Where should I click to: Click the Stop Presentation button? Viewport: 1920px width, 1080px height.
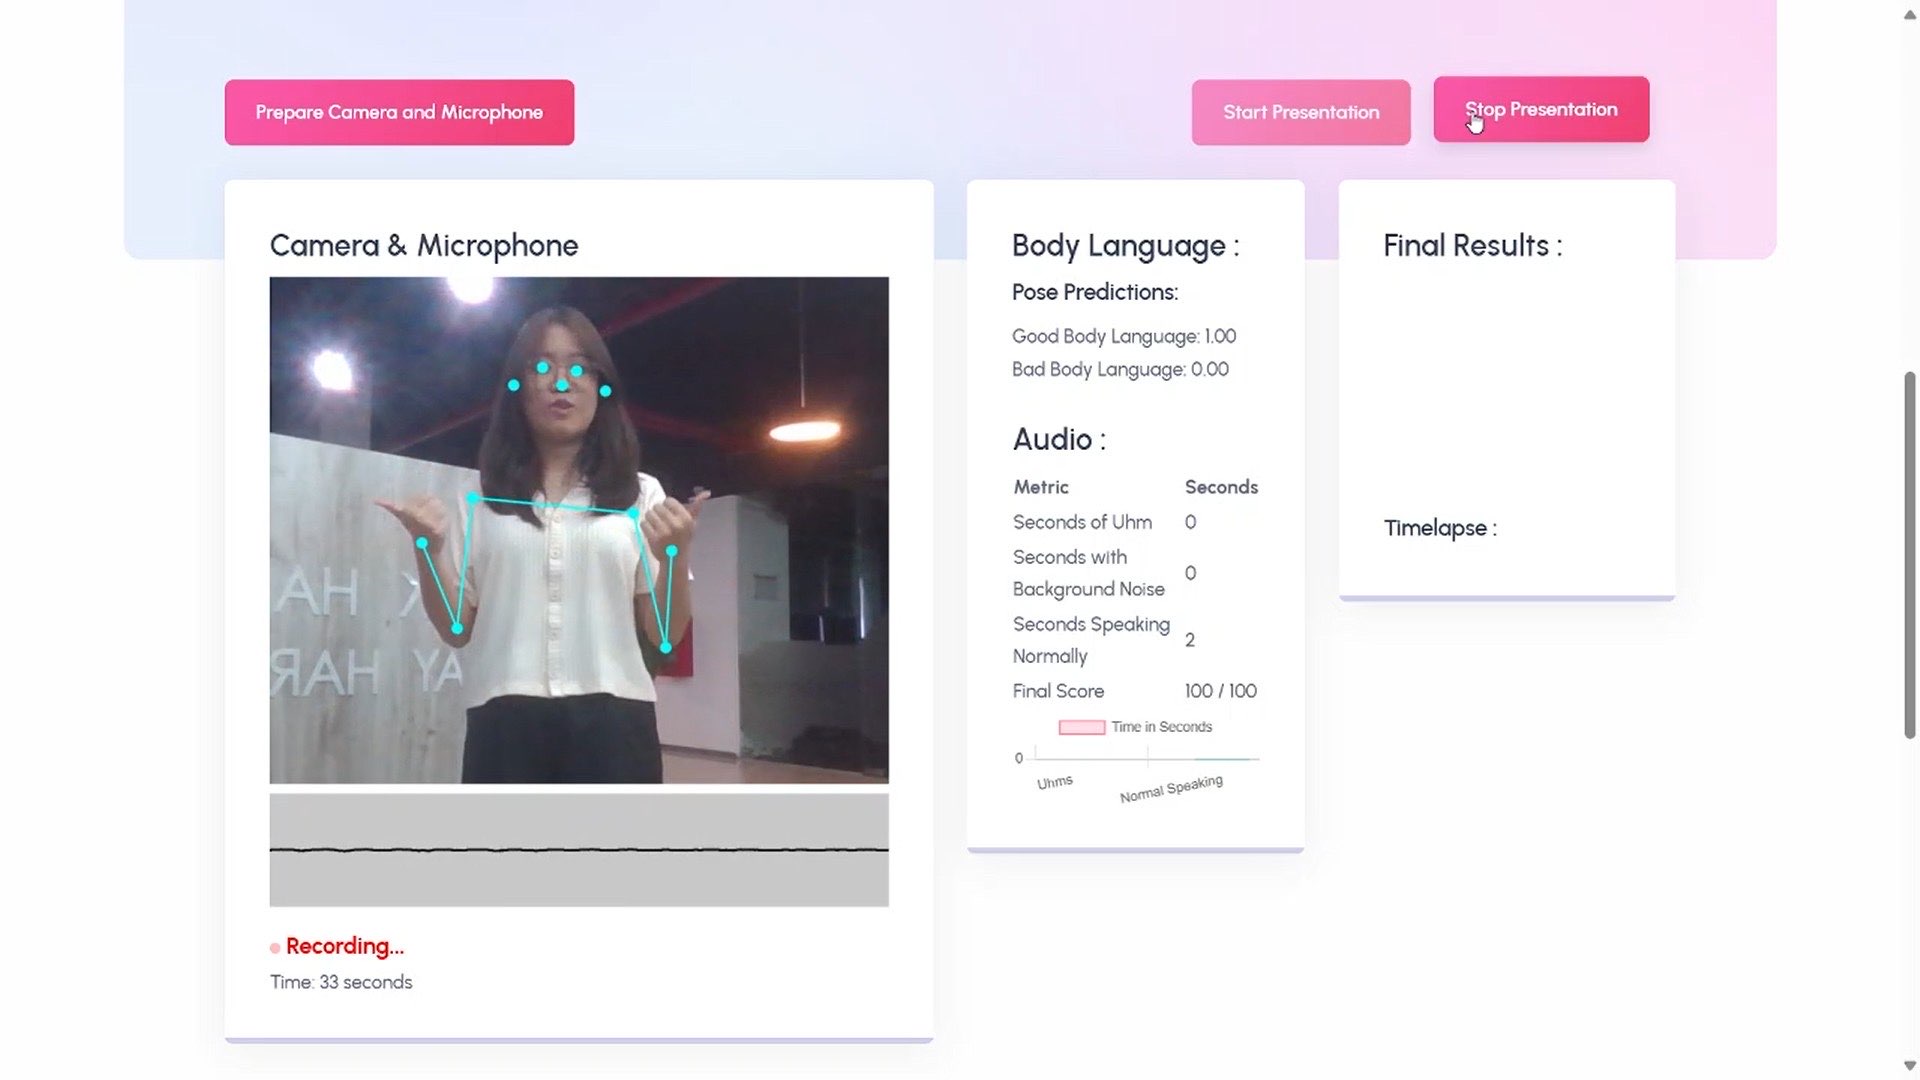(1540, 110)
